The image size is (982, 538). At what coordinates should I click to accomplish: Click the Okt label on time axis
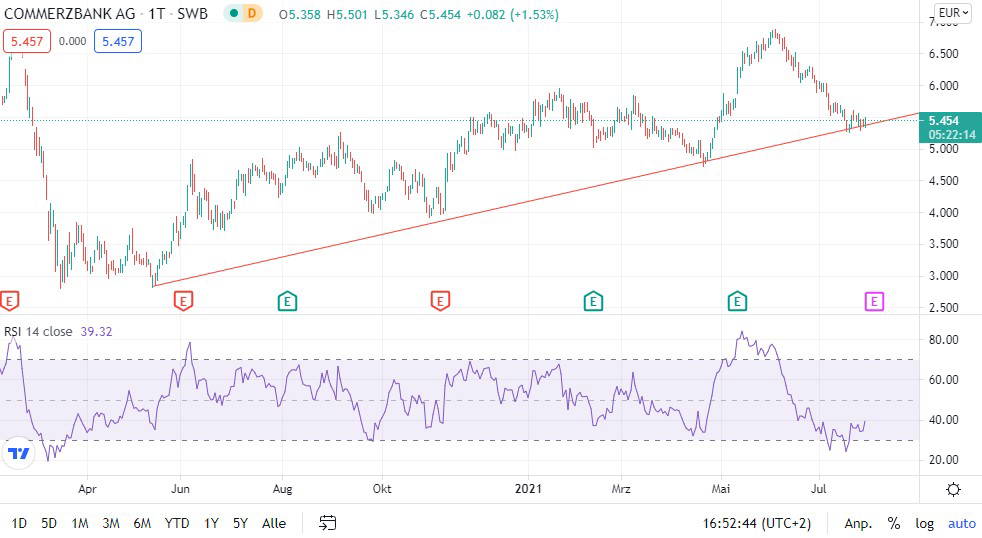pyautogui.click(x=382, y=489)
